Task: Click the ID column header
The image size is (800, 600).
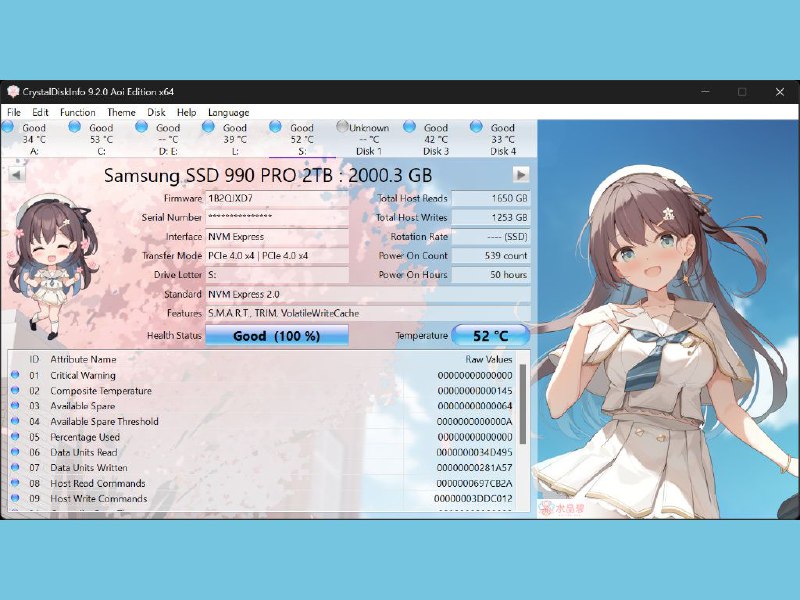Action: click(x=34, y=359)
